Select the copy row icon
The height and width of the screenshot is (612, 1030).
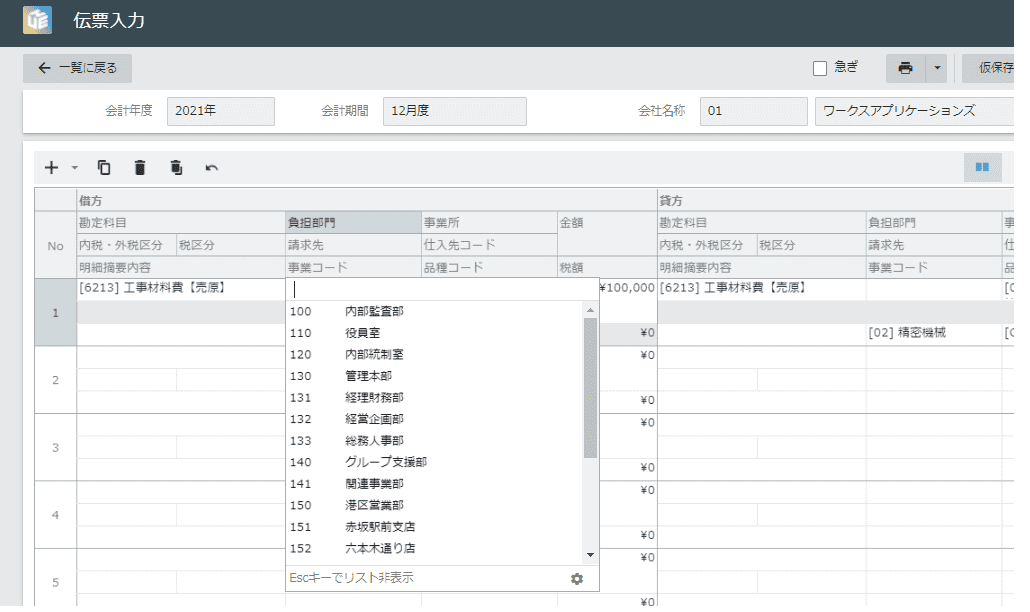[104, 167]
